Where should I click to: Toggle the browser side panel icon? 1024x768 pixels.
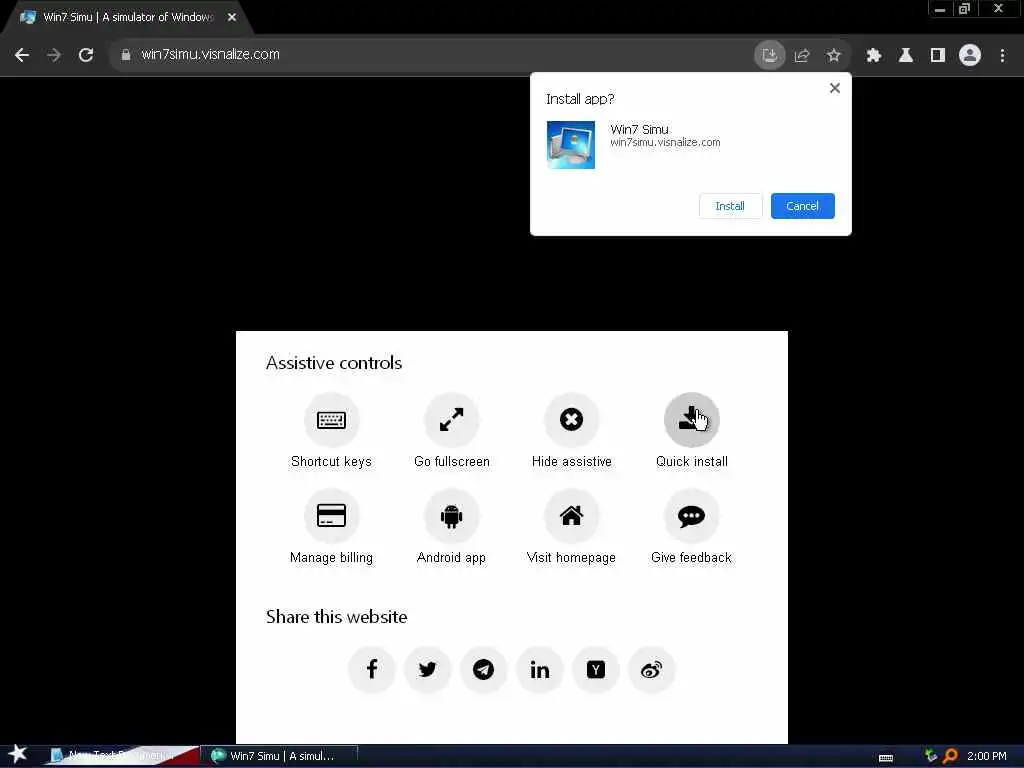point(938,55)
